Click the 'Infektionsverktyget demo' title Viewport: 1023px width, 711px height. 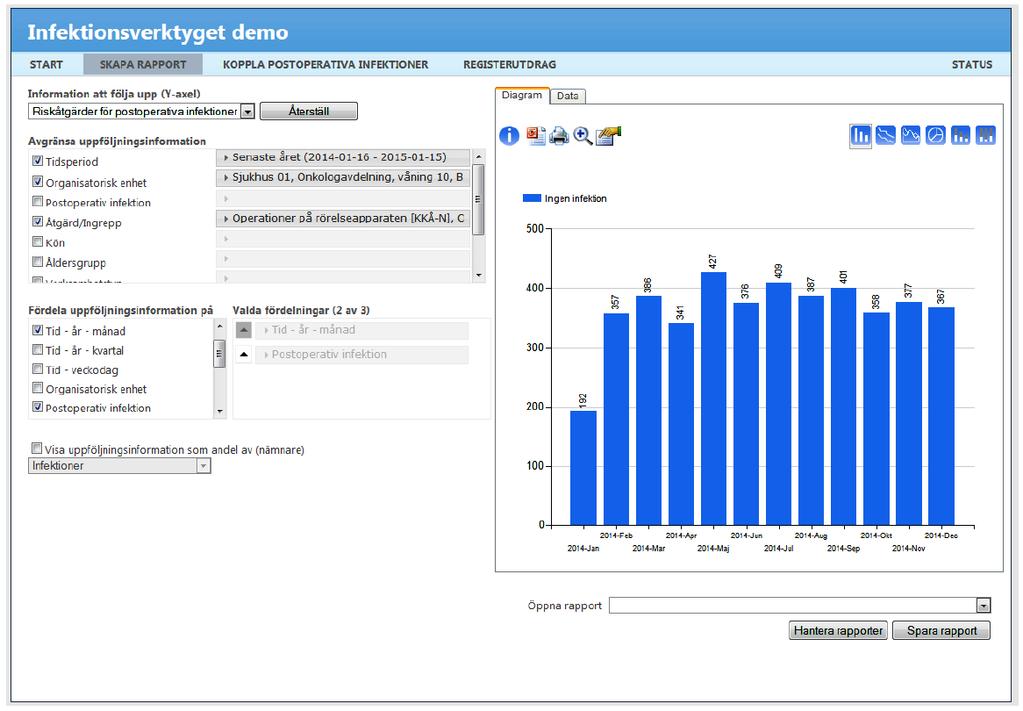[x=158, y=32]
